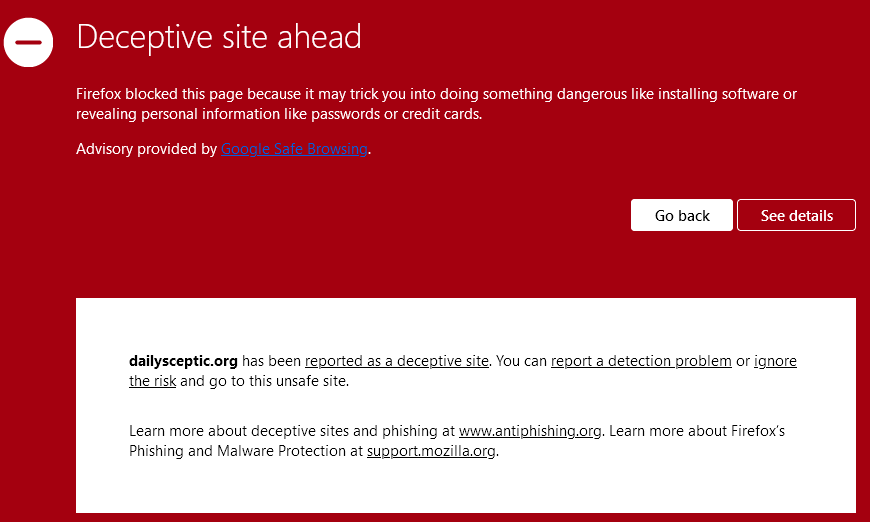Click the bold dailysceptic.org domain name
The image size is (870, 522).
click(183, 361)
